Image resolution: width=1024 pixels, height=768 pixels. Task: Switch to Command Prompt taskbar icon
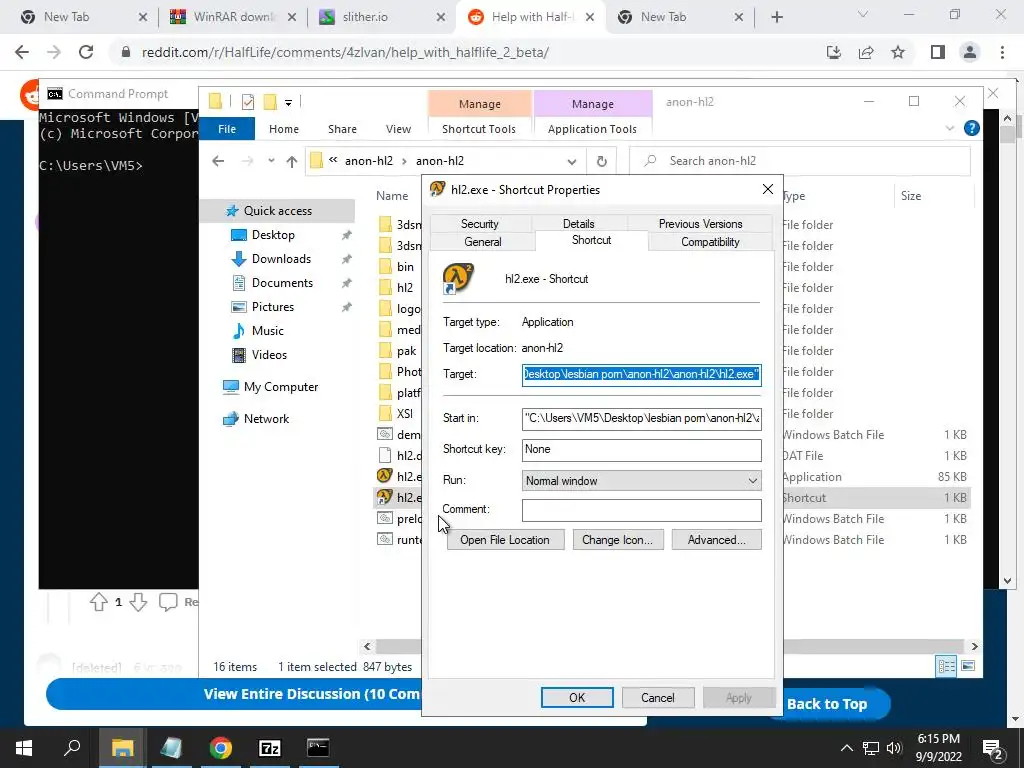[x=318, y=748]
